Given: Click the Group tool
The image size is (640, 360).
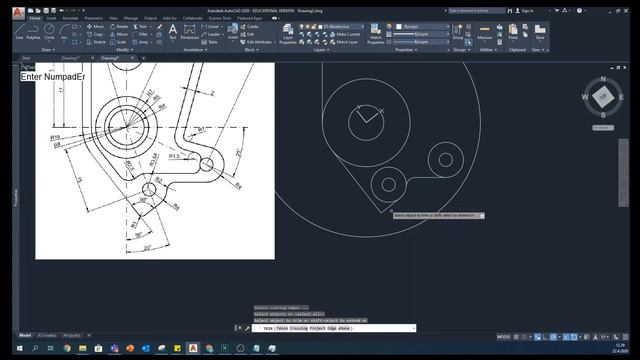Looking at the screenshot, I should (458, 31).
